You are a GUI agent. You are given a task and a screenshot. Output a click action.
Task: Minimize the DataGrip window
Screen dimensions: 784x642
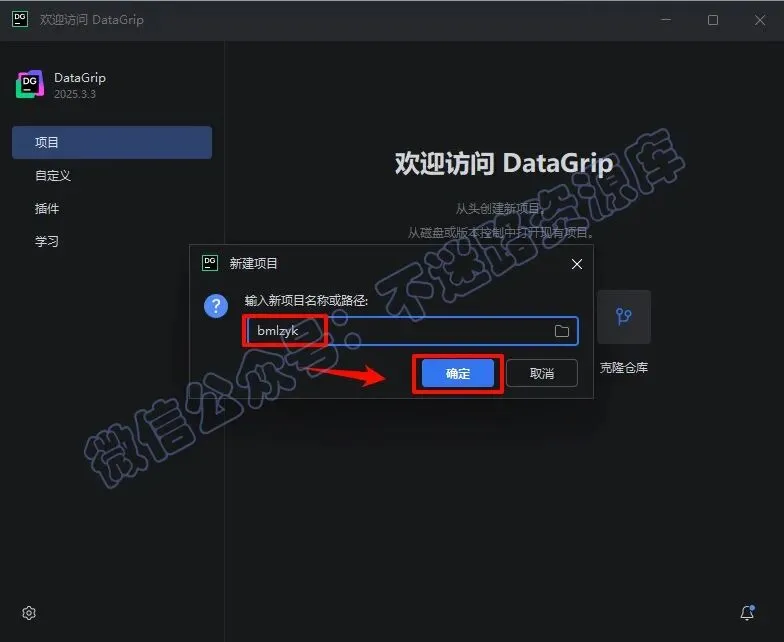[x=666, y=20]
